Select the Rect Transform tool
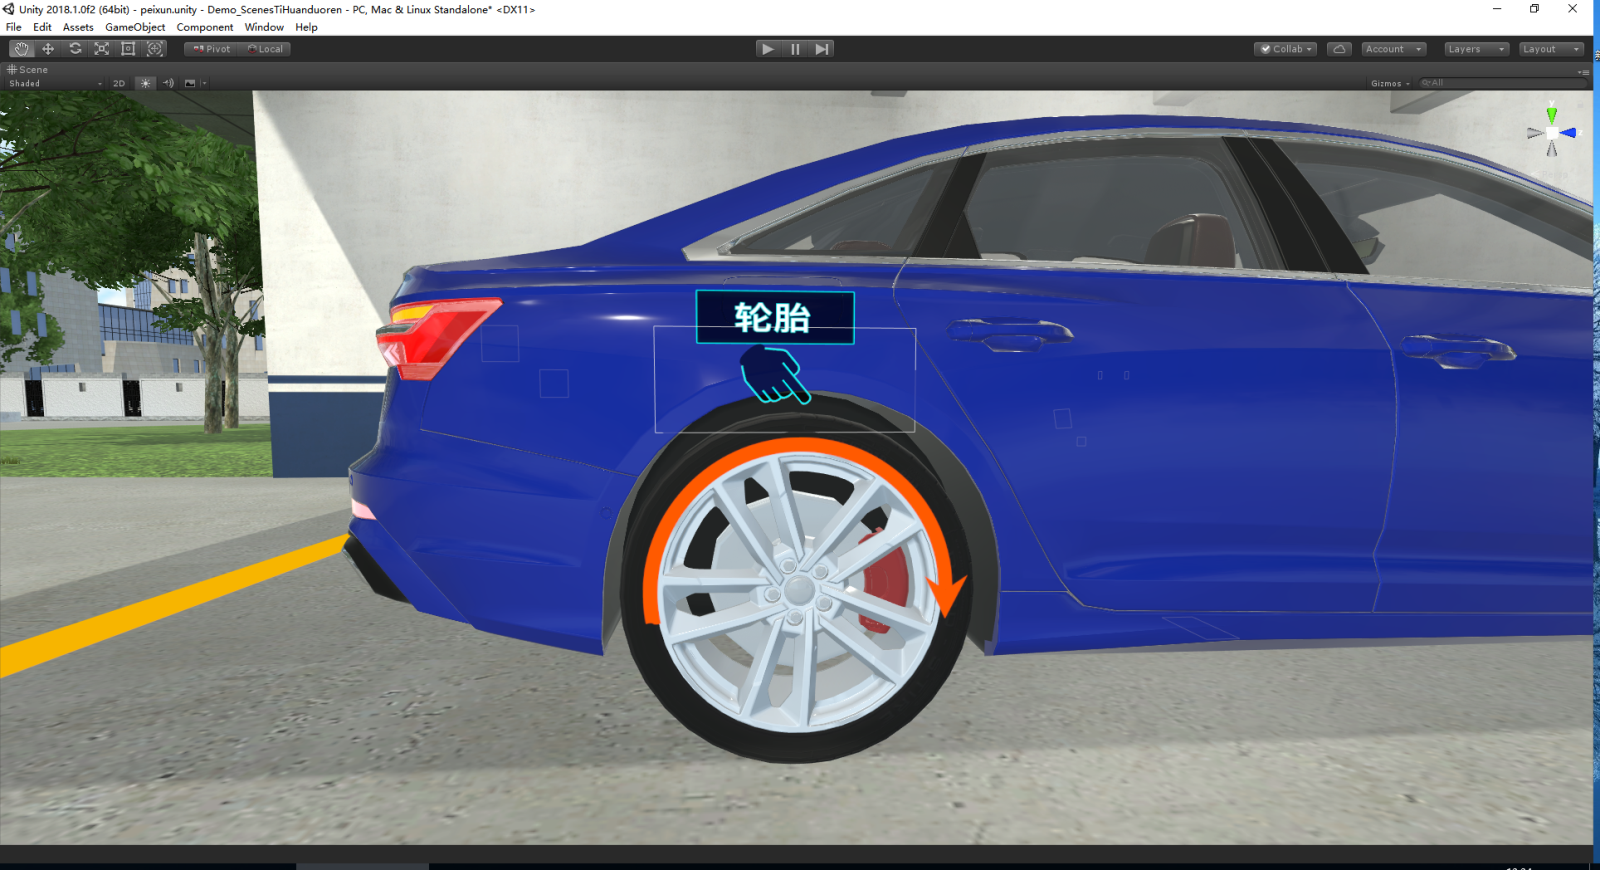 click(x=128, y=49)
